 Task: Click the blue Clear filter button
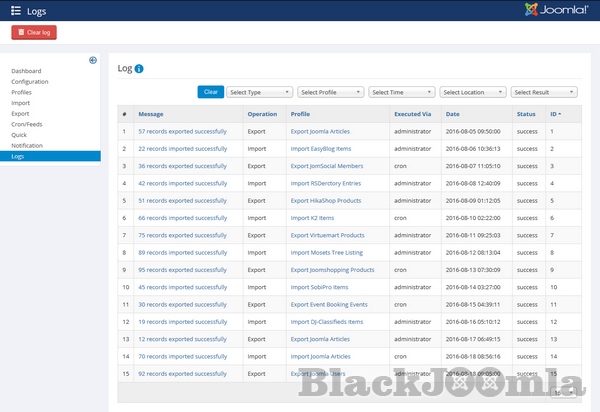coord(210,92)
